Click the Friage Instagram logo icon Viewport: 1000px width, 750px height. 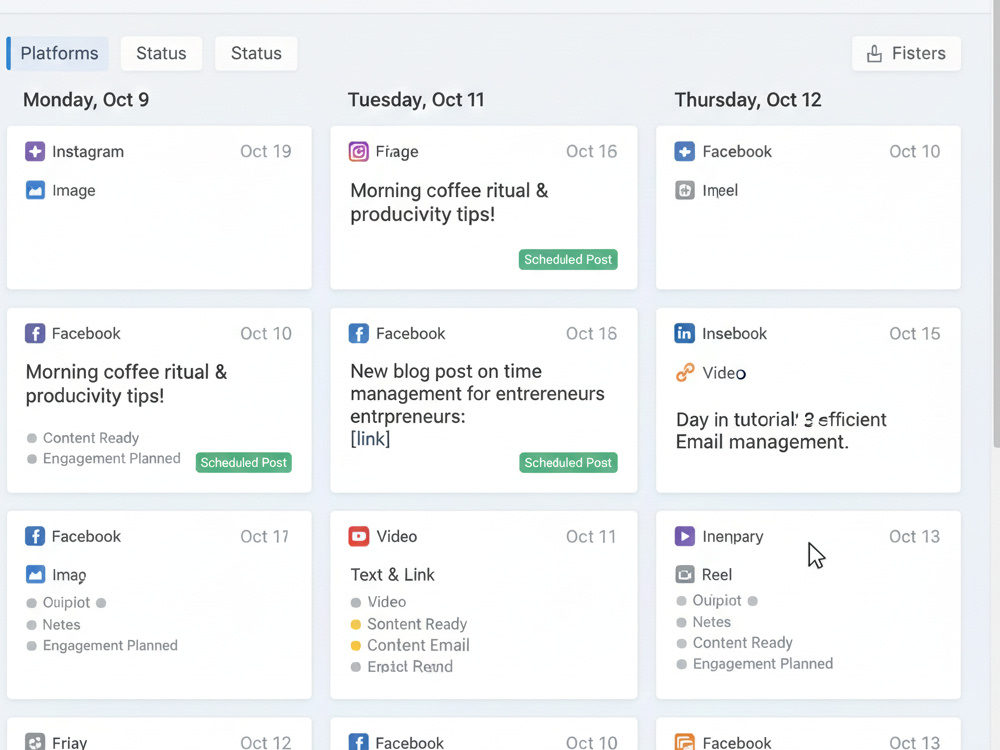(358, 152)
